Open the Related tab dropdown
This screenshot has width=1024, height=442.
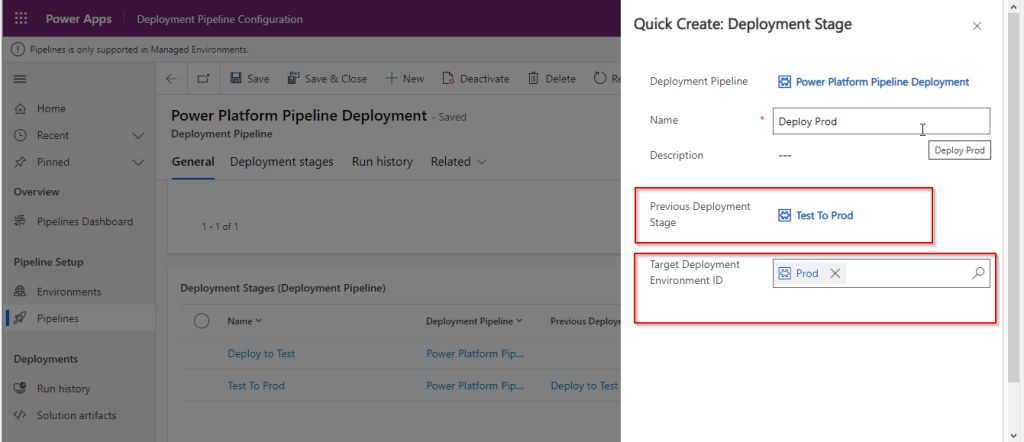click(x=458, y=162)
